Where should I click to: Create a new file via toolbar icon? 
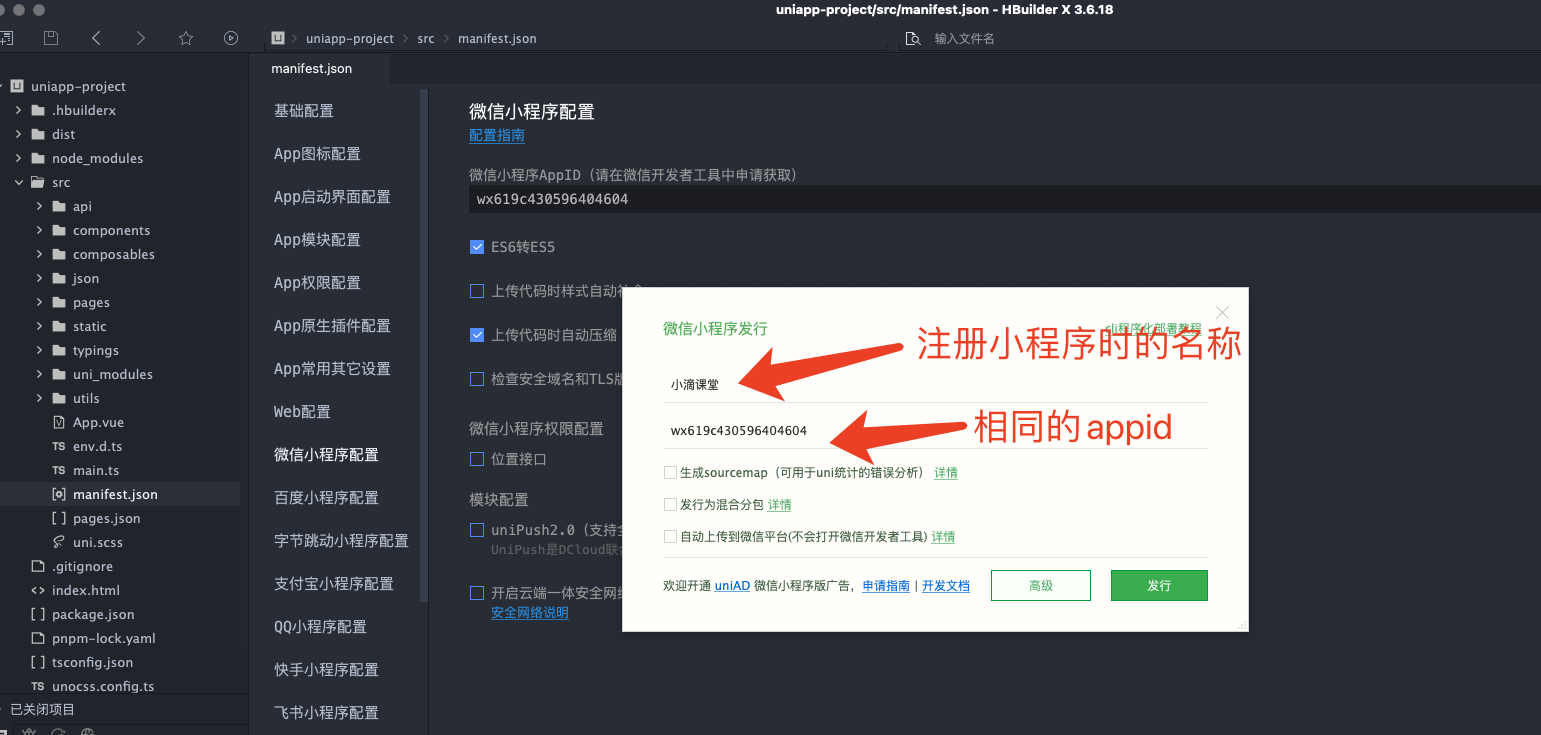click(8, 37)
